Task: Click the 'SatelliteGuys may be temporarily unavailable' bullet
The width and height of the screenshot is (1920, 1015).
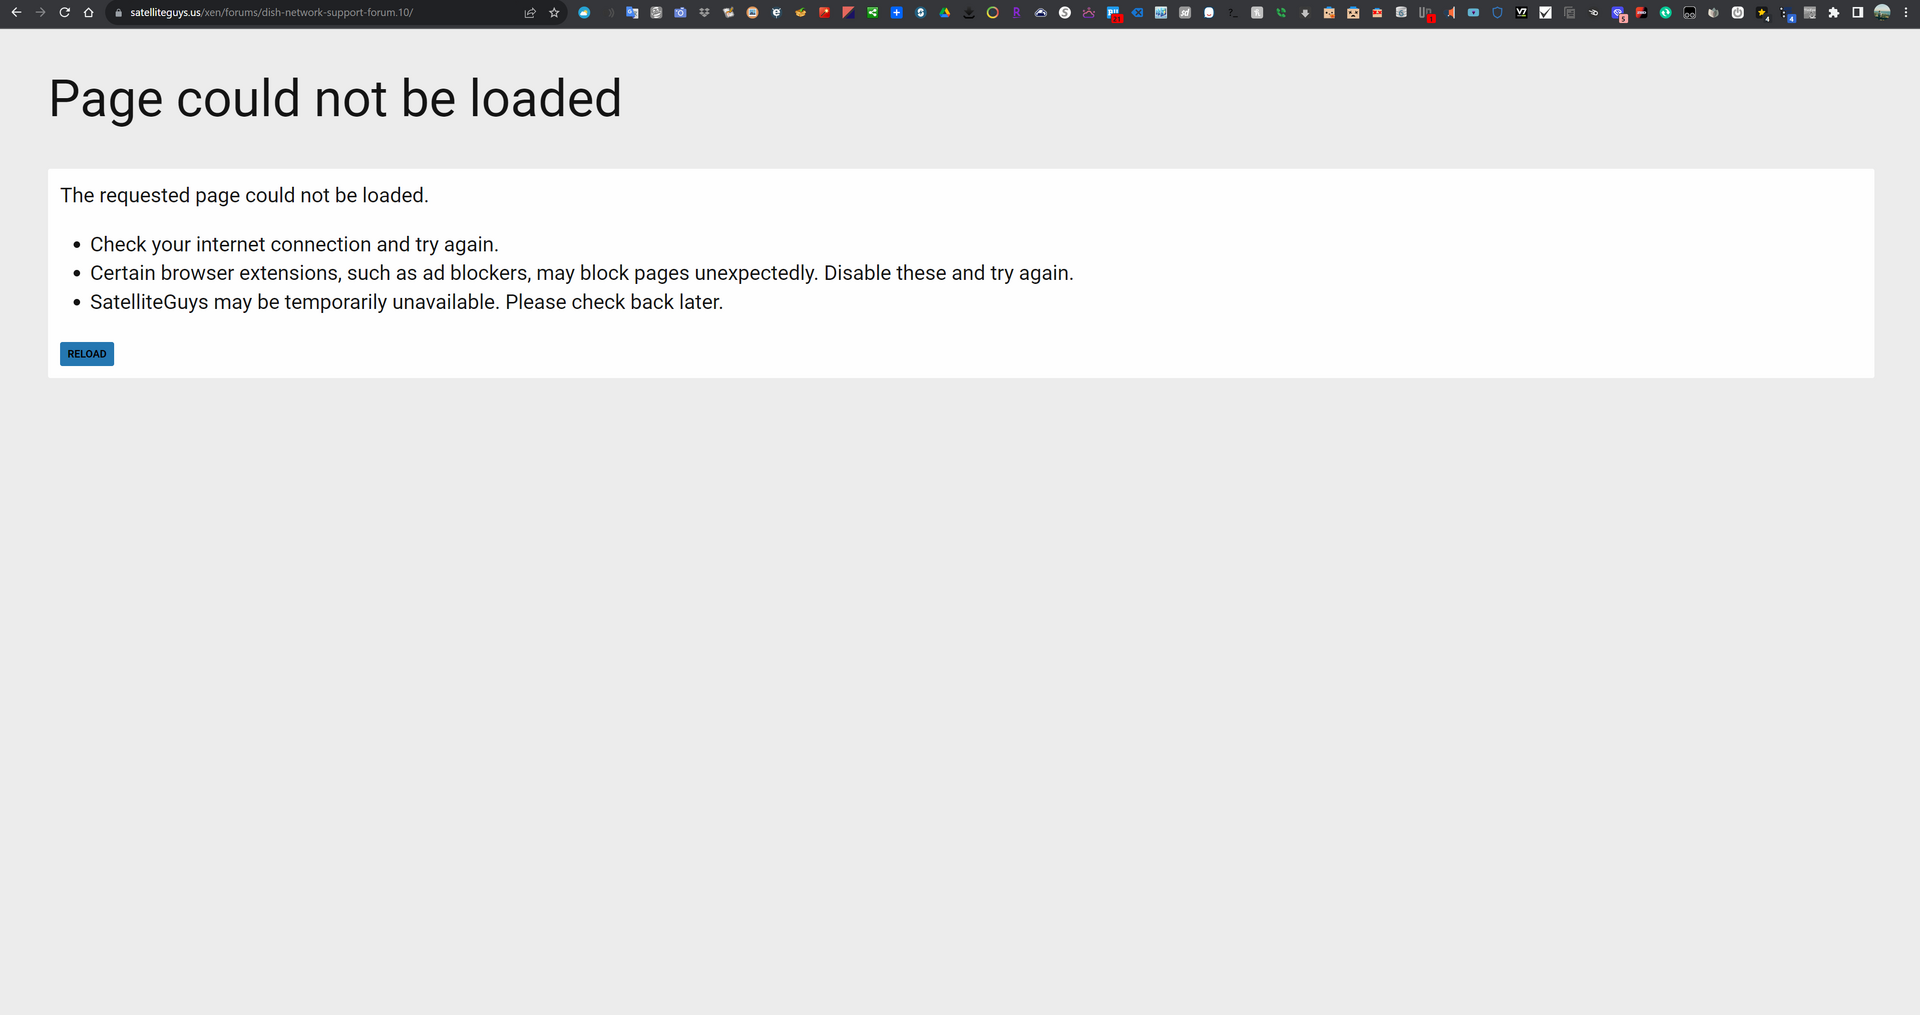Action: pos(406,302)
